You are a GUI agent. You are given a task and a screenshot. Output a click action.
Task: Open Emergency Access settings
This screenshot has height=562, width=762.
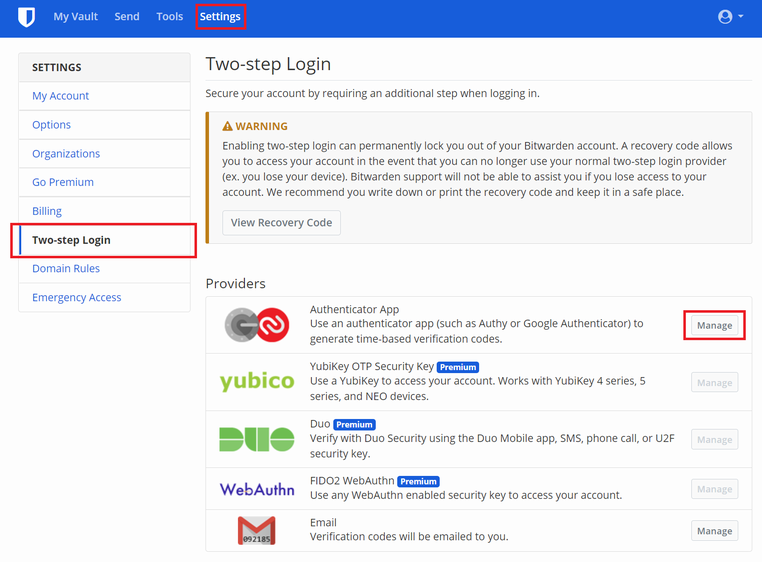click(77, 298)
